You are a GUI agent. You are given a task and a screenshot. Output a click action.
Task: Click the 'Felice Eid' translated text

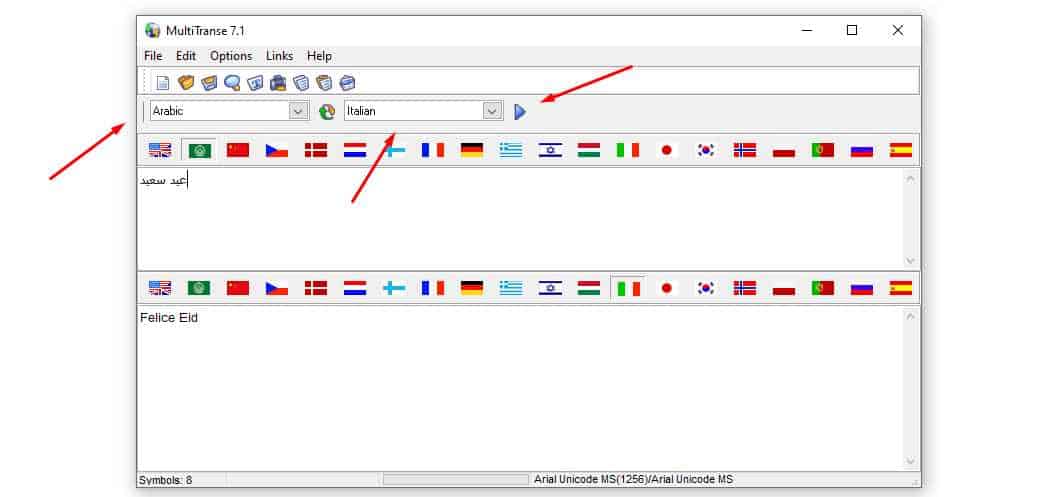point(169,318)
